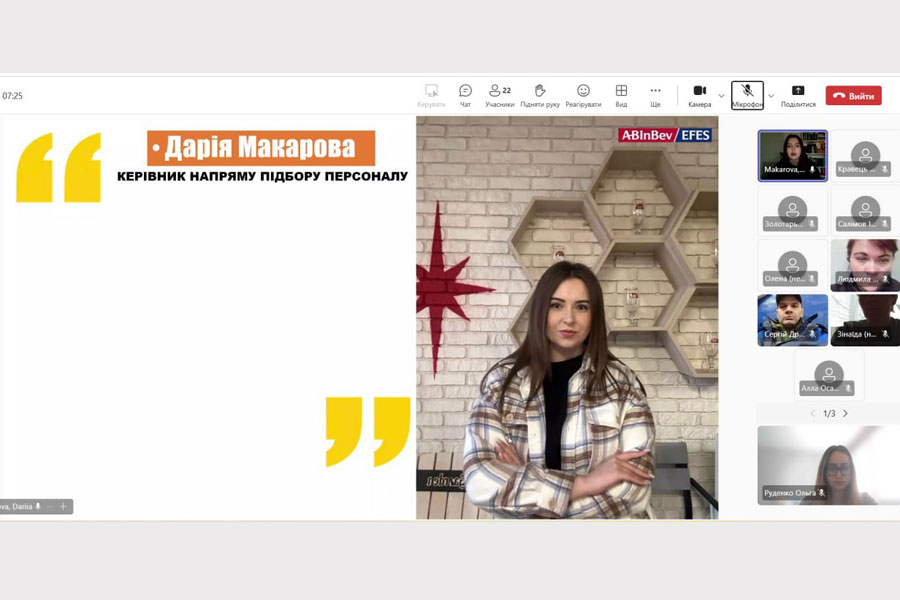The width and height of the screenshot is (900, 600).
Task: Click the plus icon next to Dariia label
Action: [x=63, y=506]
